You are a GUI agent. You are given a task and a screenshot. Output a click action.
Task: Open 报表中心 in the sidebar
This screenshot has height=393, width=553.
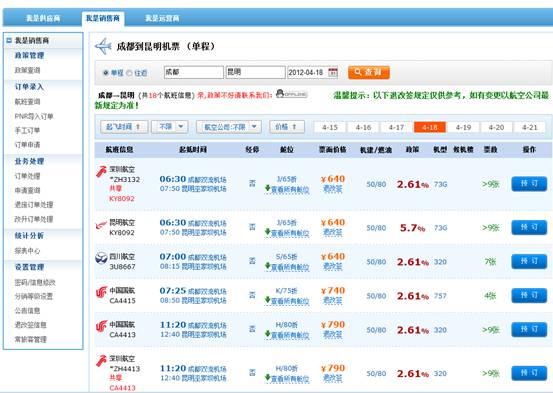[28, 251]
